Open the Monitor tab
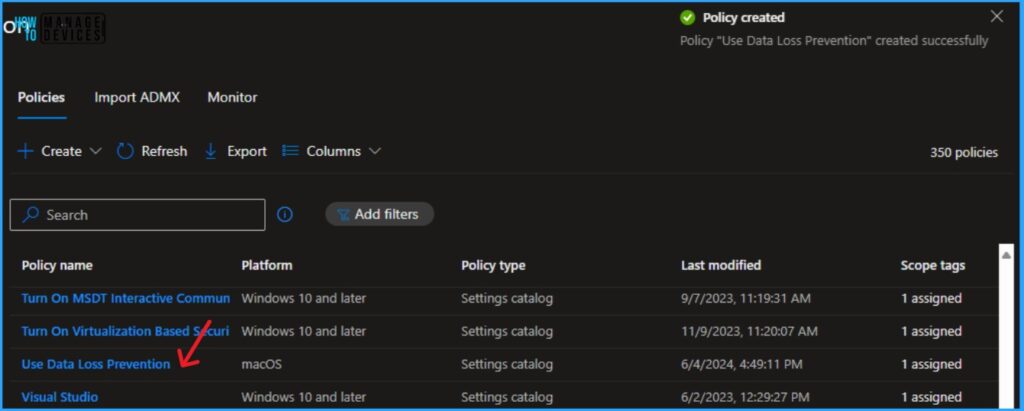The image size is (1024, 411). coord(232,97)
